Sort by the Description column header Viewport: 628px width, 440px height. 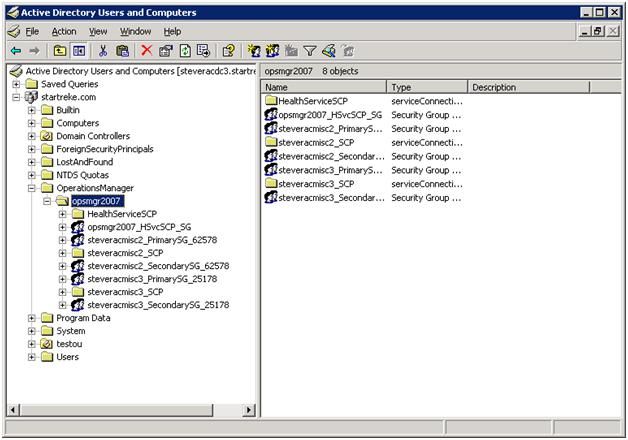tap(529, 87)
